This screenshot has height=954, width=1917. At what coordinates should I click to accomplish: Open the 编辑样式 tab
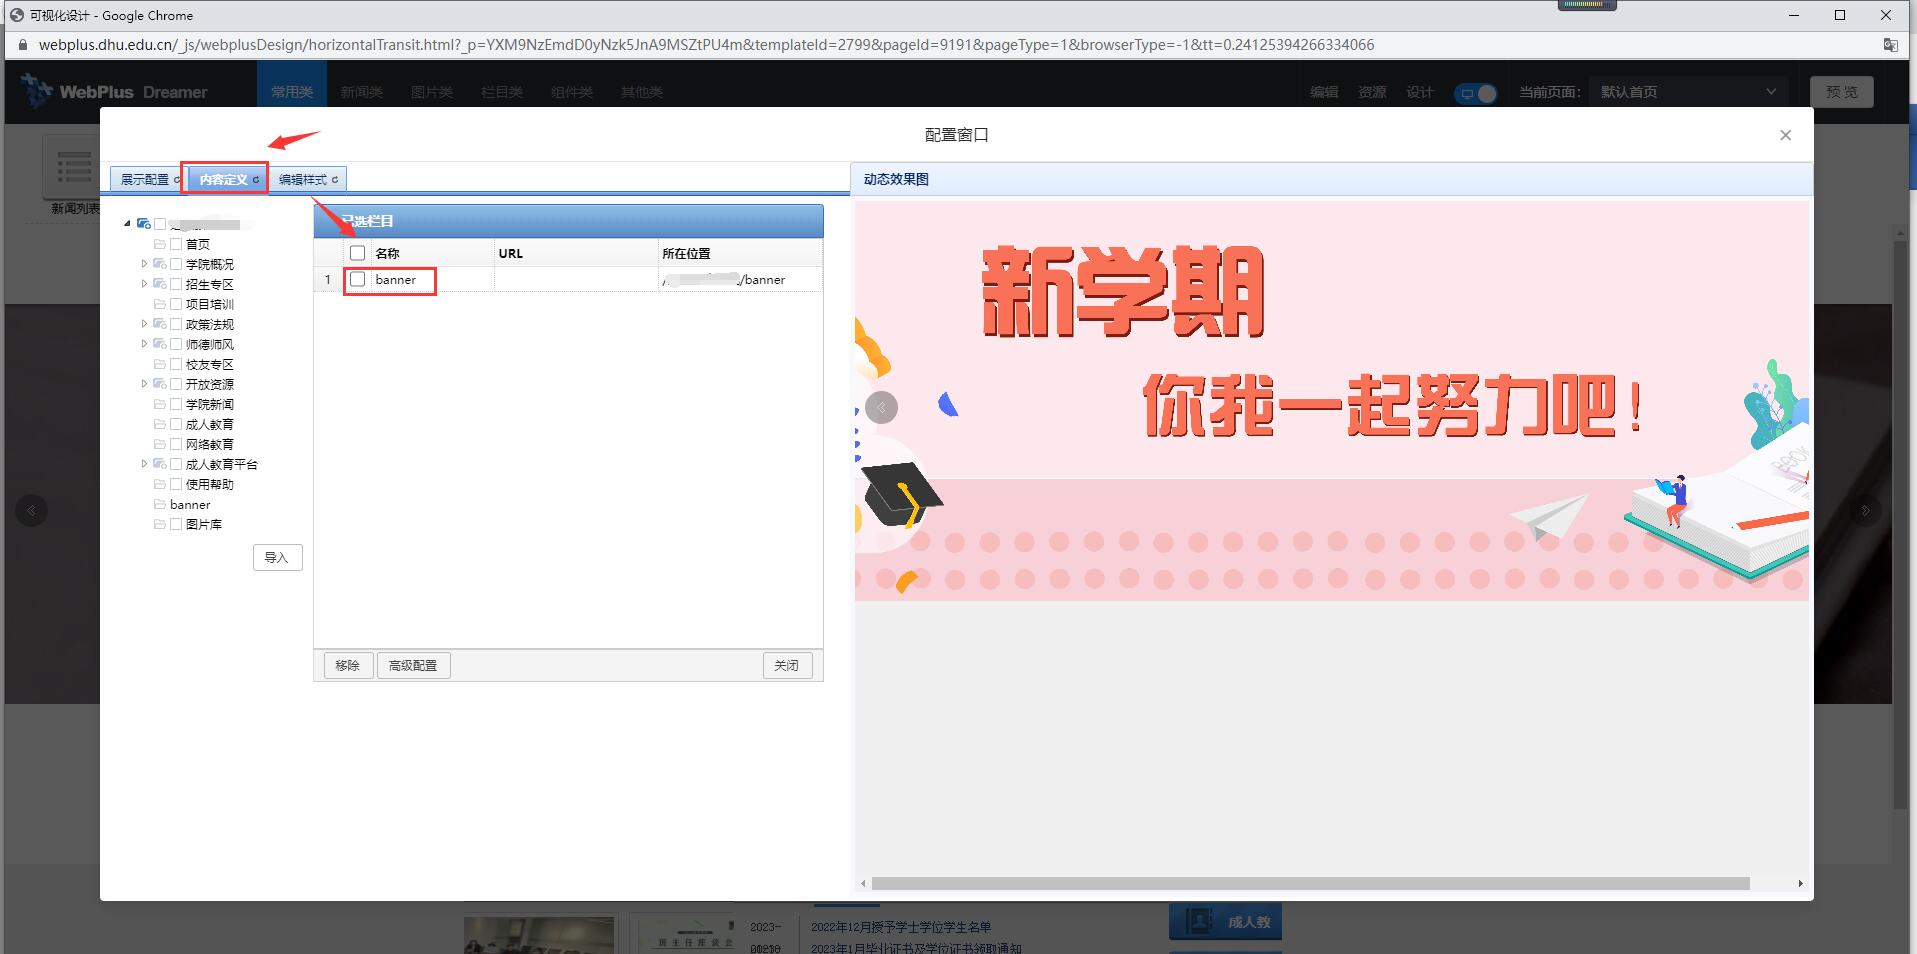(x=302, y=180)
